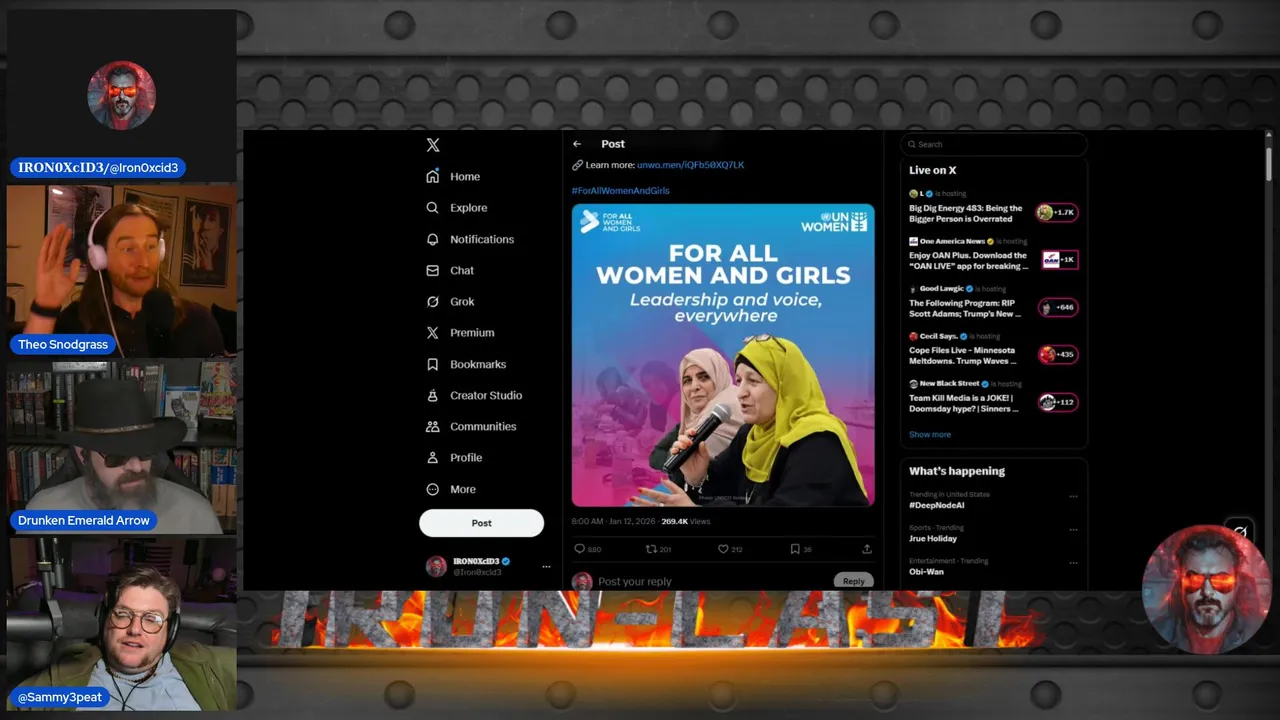
Task: Open the #DeepNodeAI trending topic
Action: 936,505
